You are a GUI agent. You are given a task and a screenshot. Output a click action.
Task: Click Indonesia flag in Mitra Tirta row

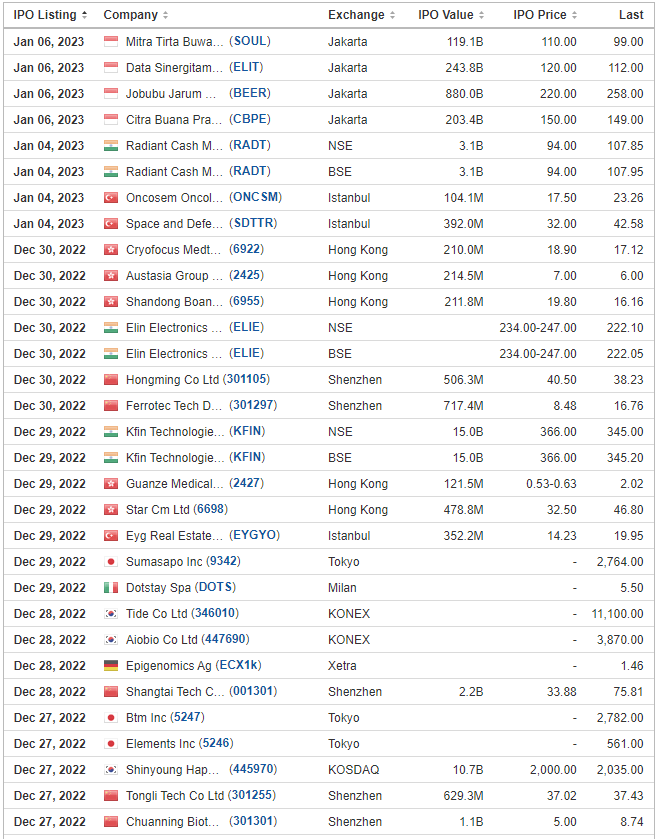(111, 42)
